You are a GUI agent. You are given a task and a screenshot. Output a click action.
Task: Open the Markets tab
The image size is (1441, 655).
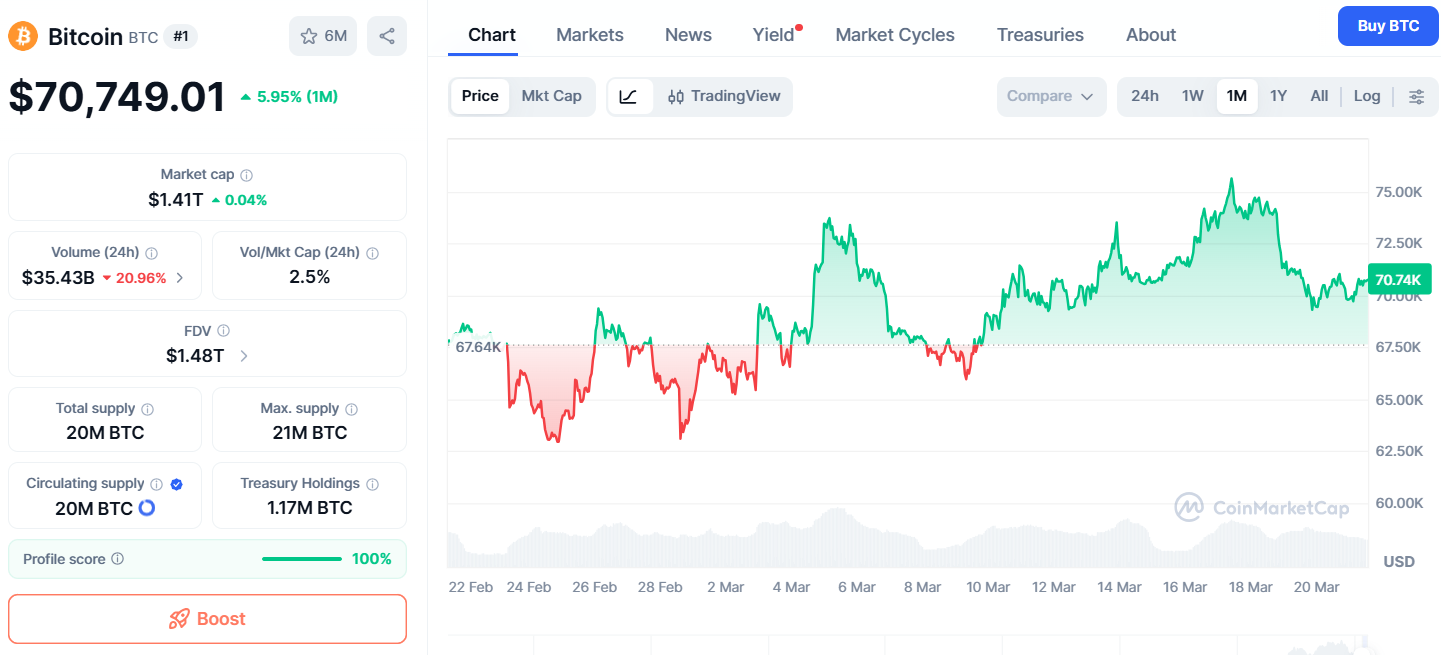pyautogui.click(x=590, y=35)
